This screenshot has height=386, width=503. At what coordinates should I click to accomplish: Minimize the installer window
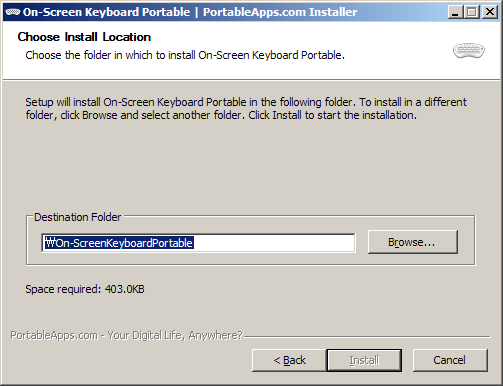coord(455,12)
